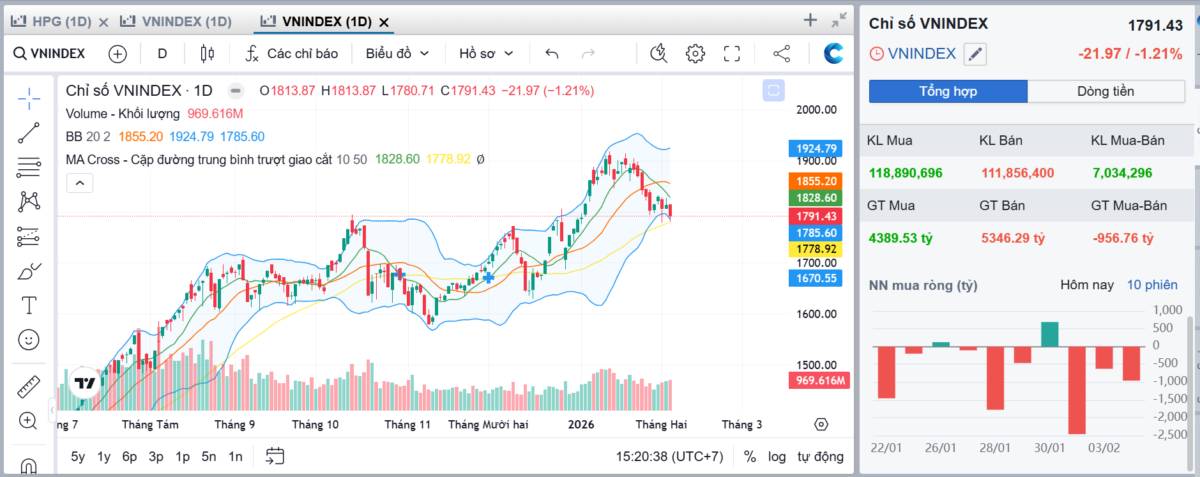Screen dimensions: 1200x477
Task: Collapse the chart panel with arrows icon
Action: coord(838,20)
